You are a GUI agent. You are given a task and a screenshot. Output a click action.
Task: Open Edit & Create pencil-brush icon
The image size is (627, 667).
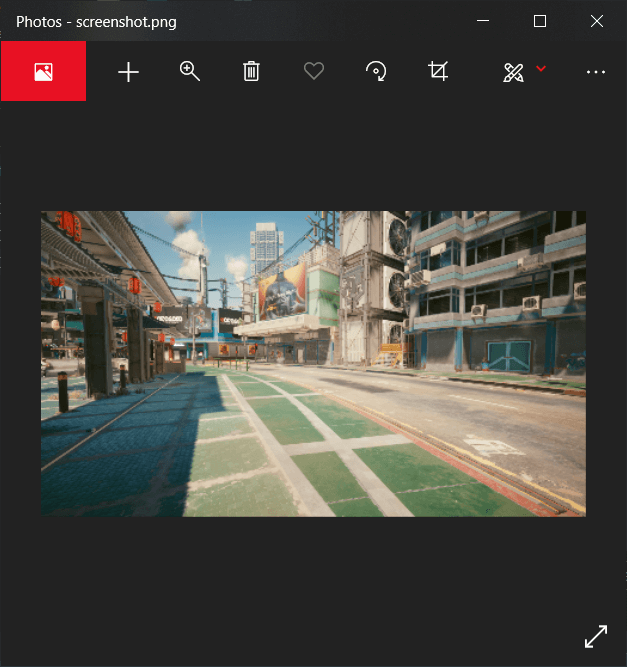[513, 72]
